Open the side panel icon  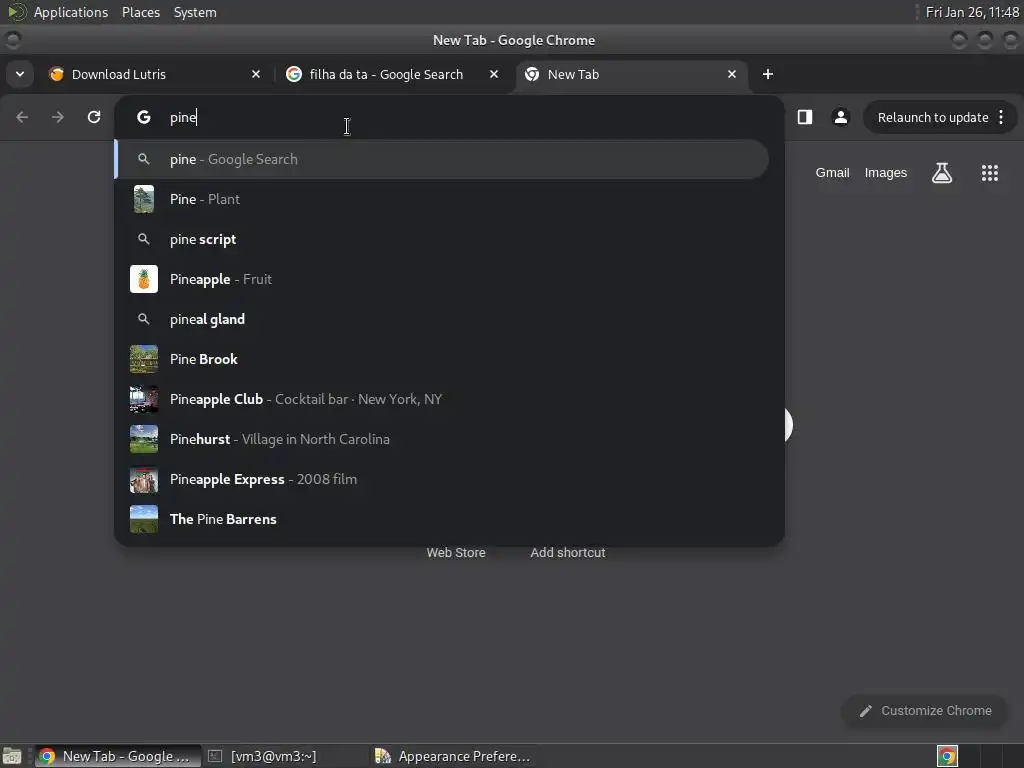point(805,117)
